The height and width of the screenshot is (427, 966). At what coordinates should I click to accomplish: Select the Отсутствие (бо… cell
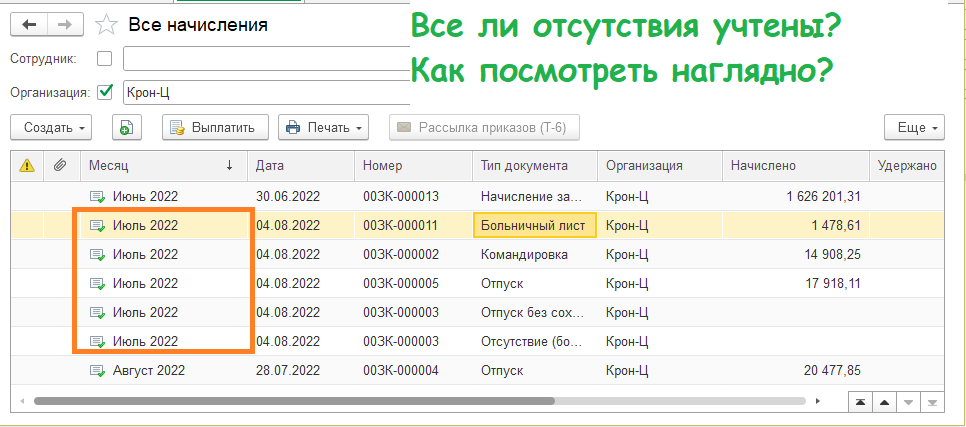coord(535,341)
